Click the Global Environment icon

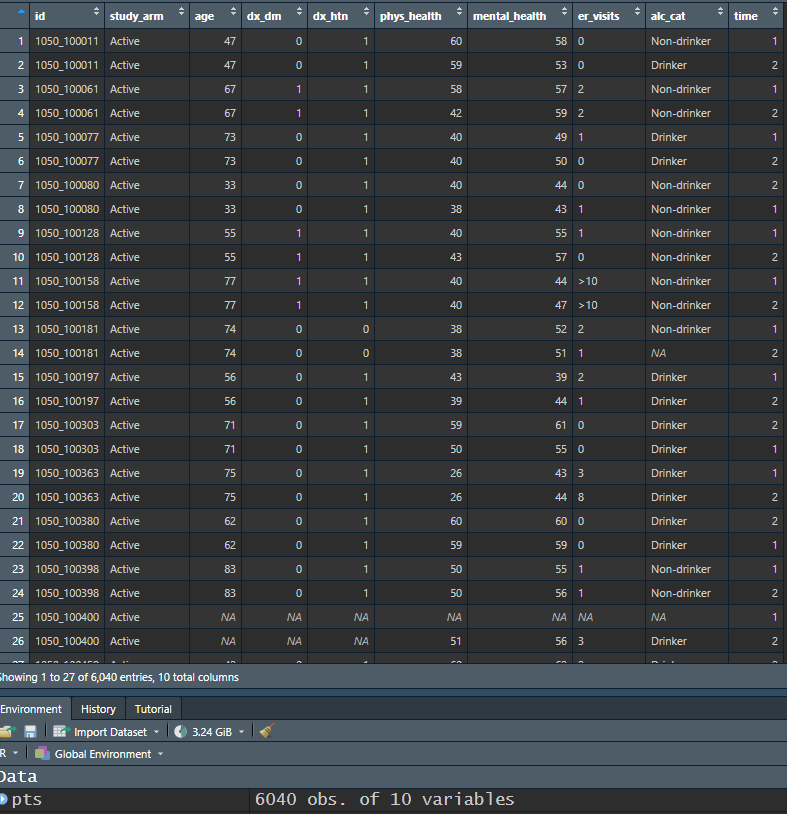pos(42,753)
